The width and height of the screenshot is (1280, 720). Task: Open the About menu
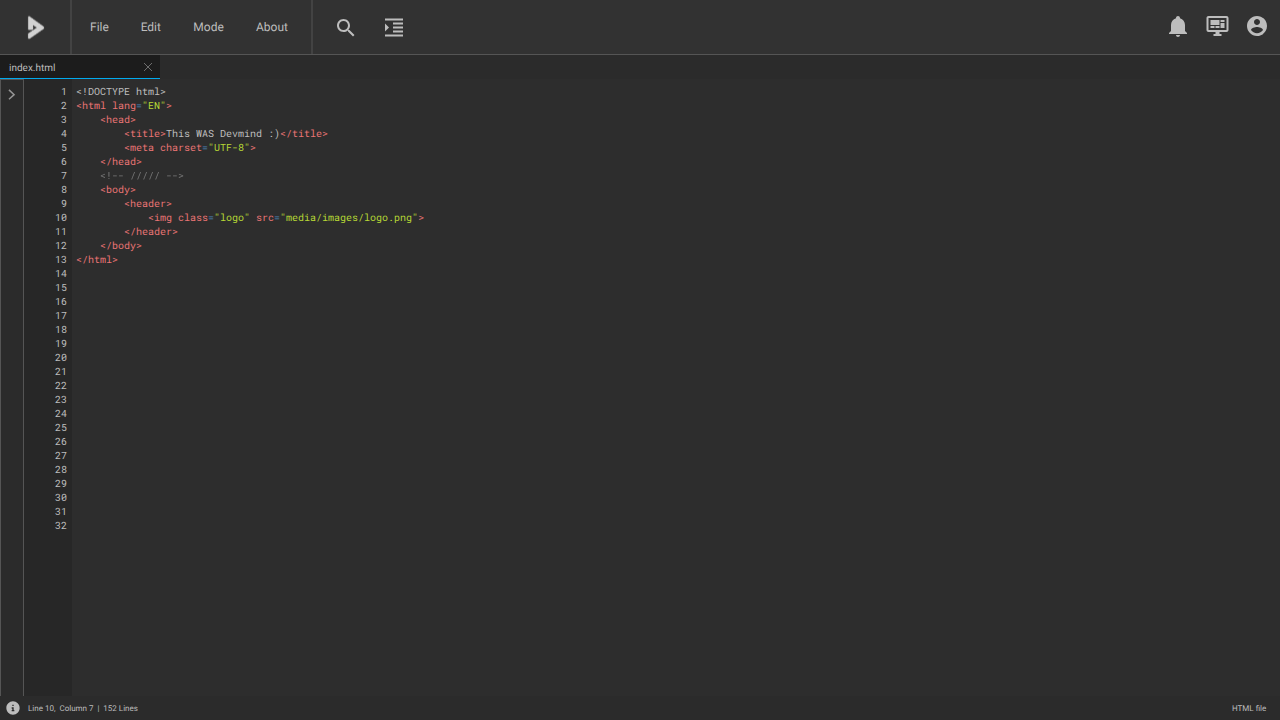272,27
